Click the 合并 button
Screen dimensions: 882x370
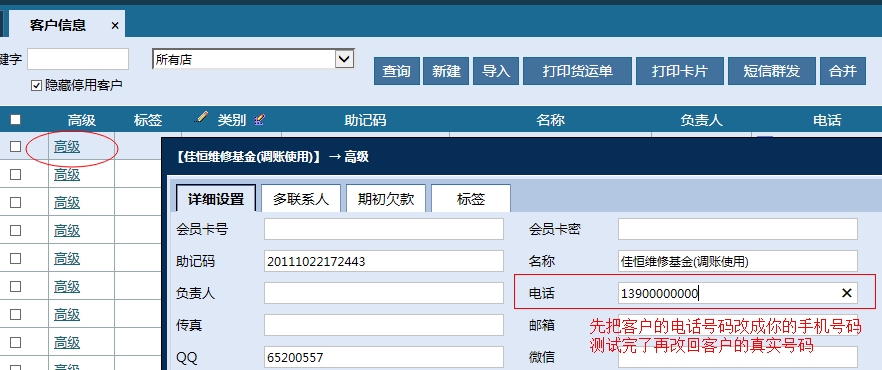pos(843,71)
